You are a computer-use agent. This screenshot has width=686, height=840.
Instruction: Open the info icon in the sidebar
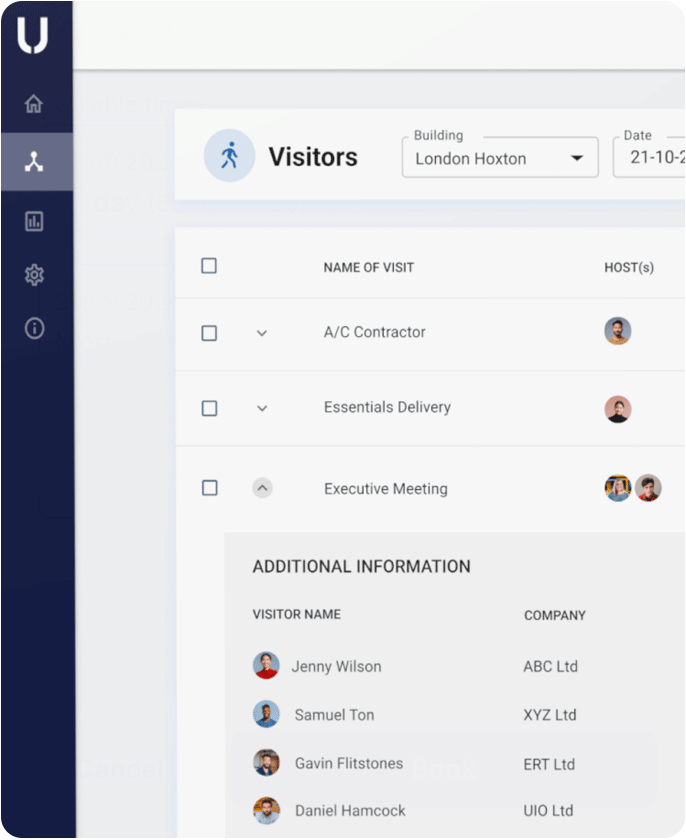(34, 328)
